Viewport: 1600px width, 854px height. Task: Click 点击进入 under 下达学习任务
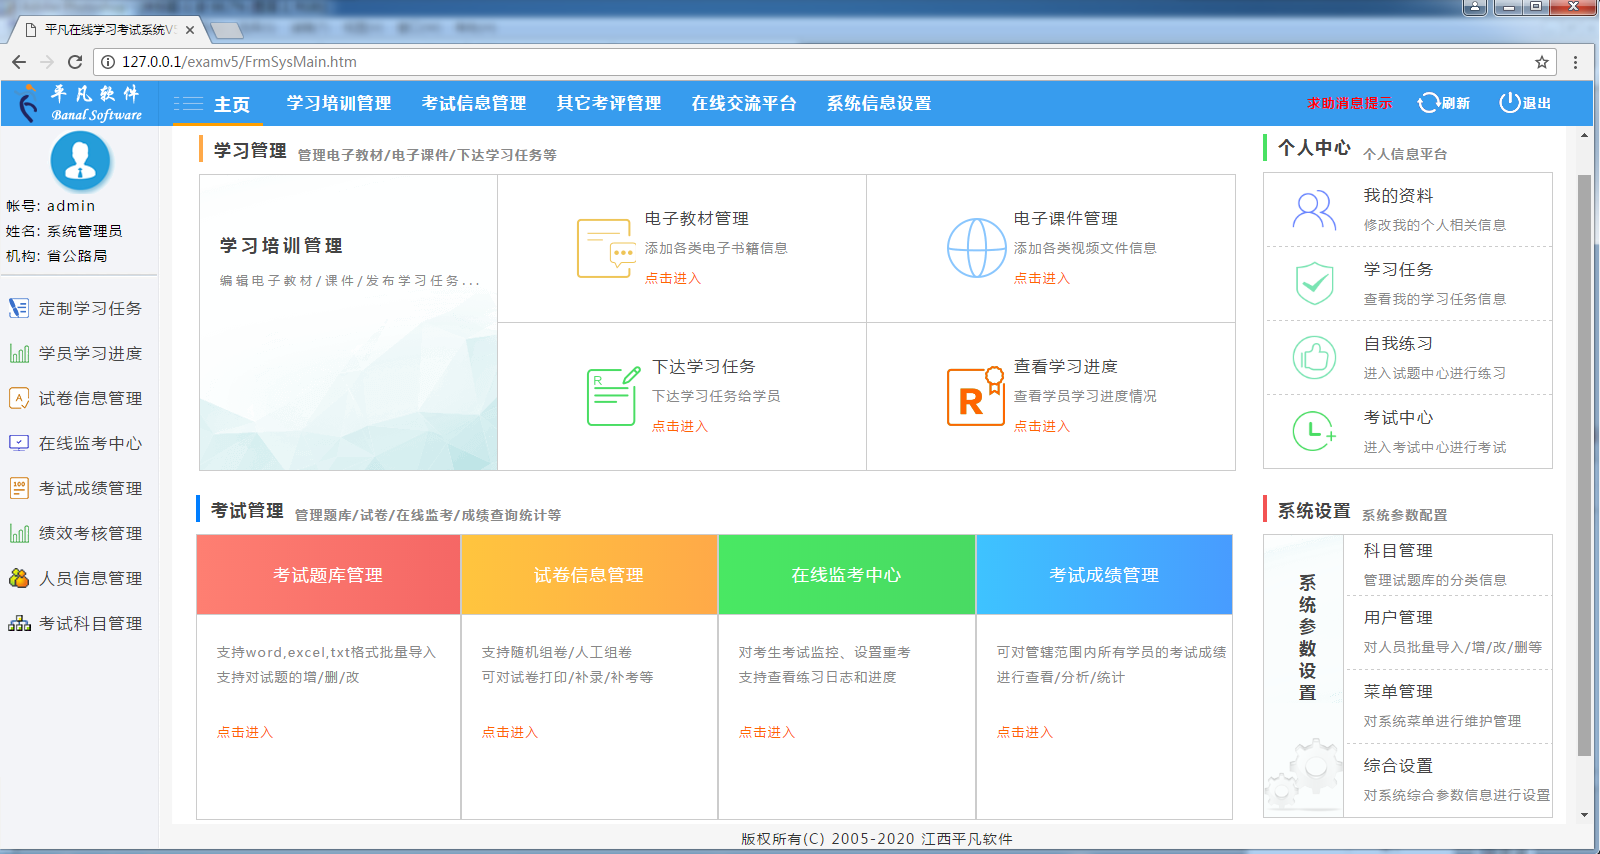[680, 426]
